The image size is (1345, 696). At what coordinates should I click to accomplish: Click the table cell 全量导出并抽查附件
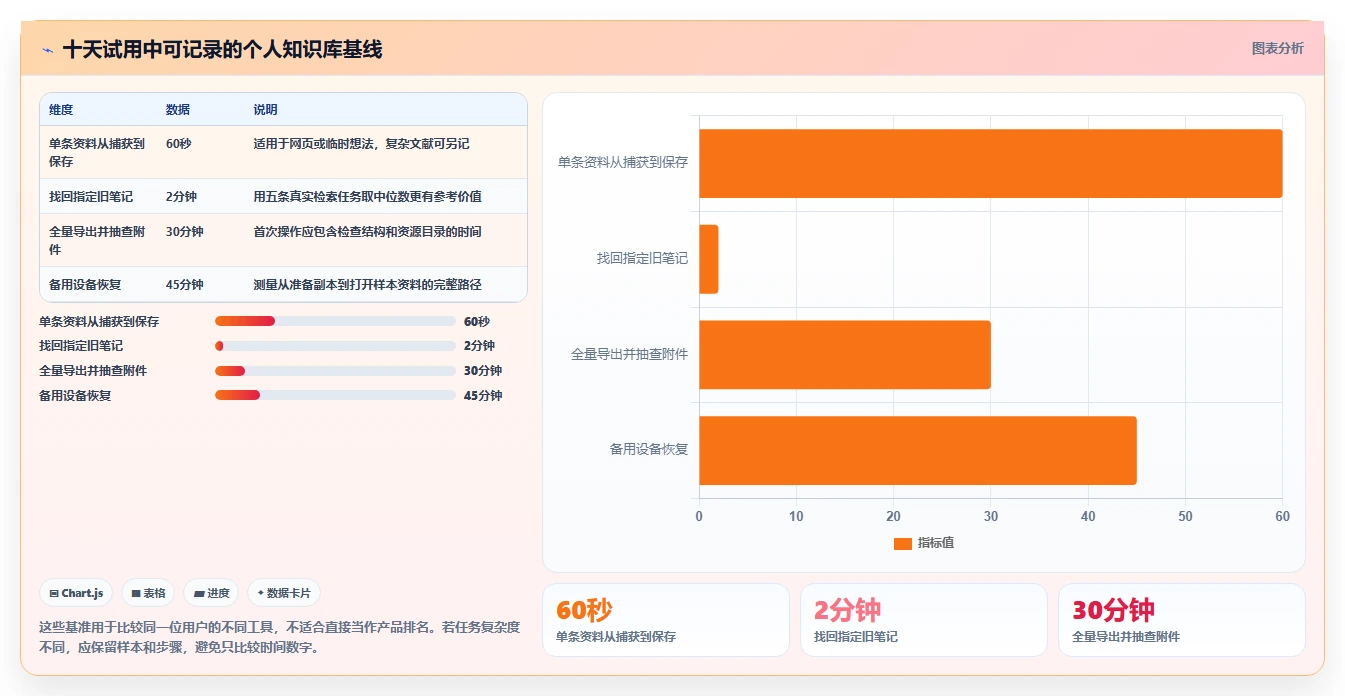coord(97,240)
